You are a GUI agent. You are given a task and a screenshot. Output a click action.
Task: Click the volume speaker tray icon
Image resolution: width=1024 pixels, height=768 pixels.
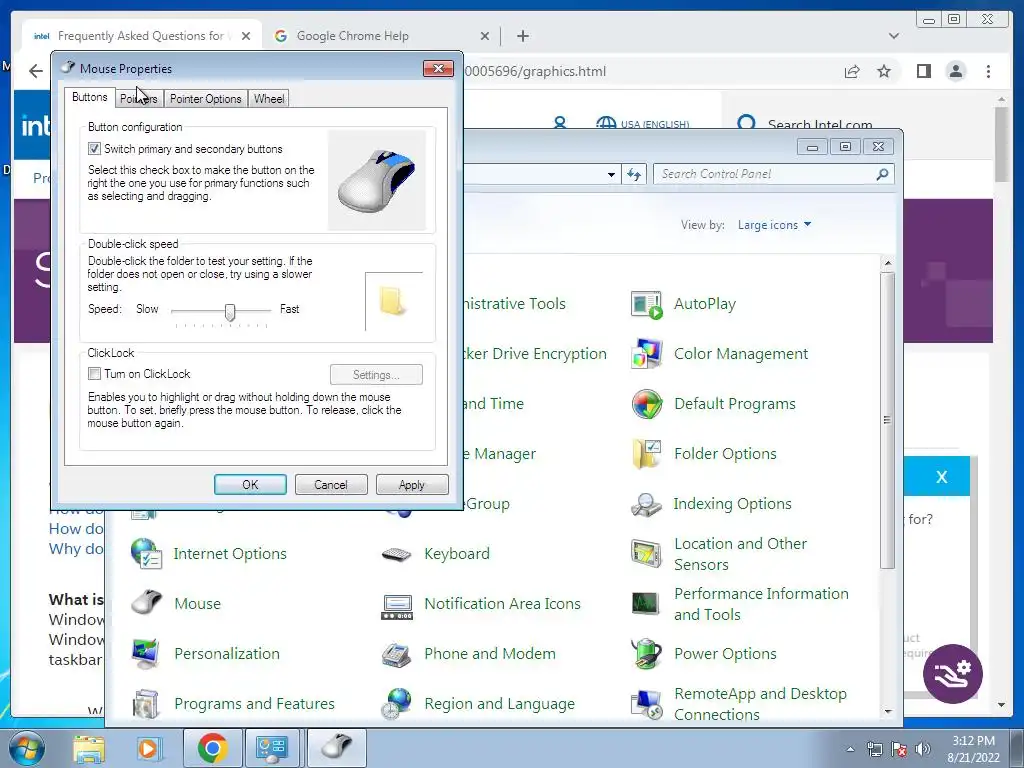tap(923, 750)
